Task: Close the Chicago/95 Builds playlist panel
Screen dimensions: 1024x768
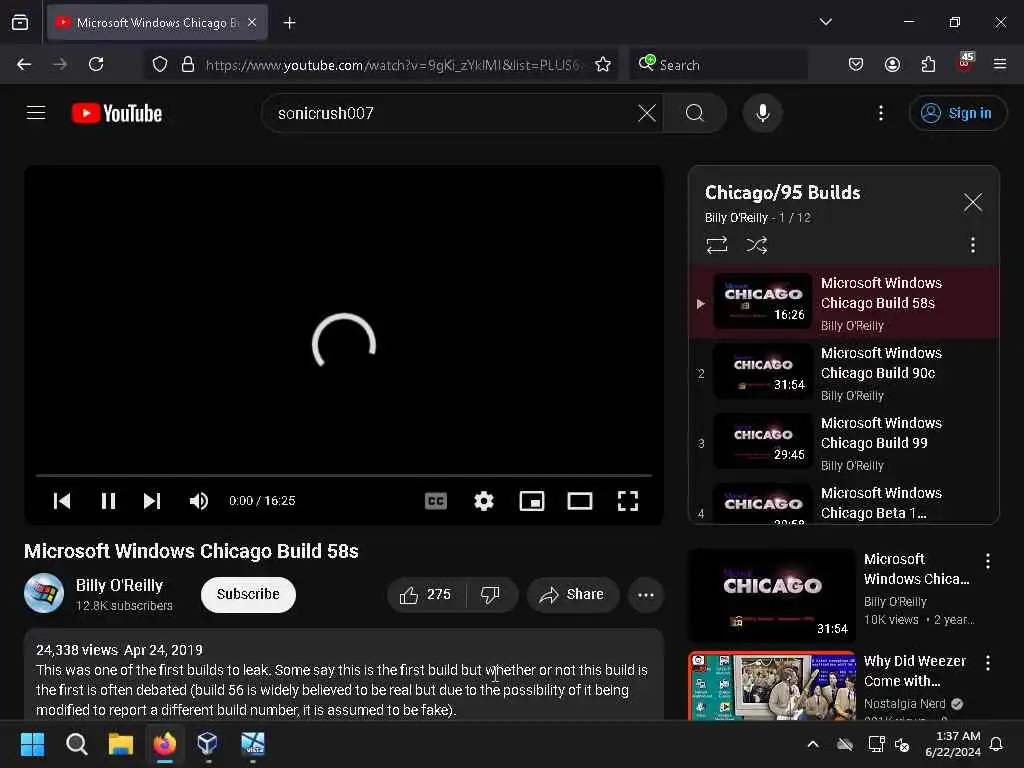Action: click(973, 202)
